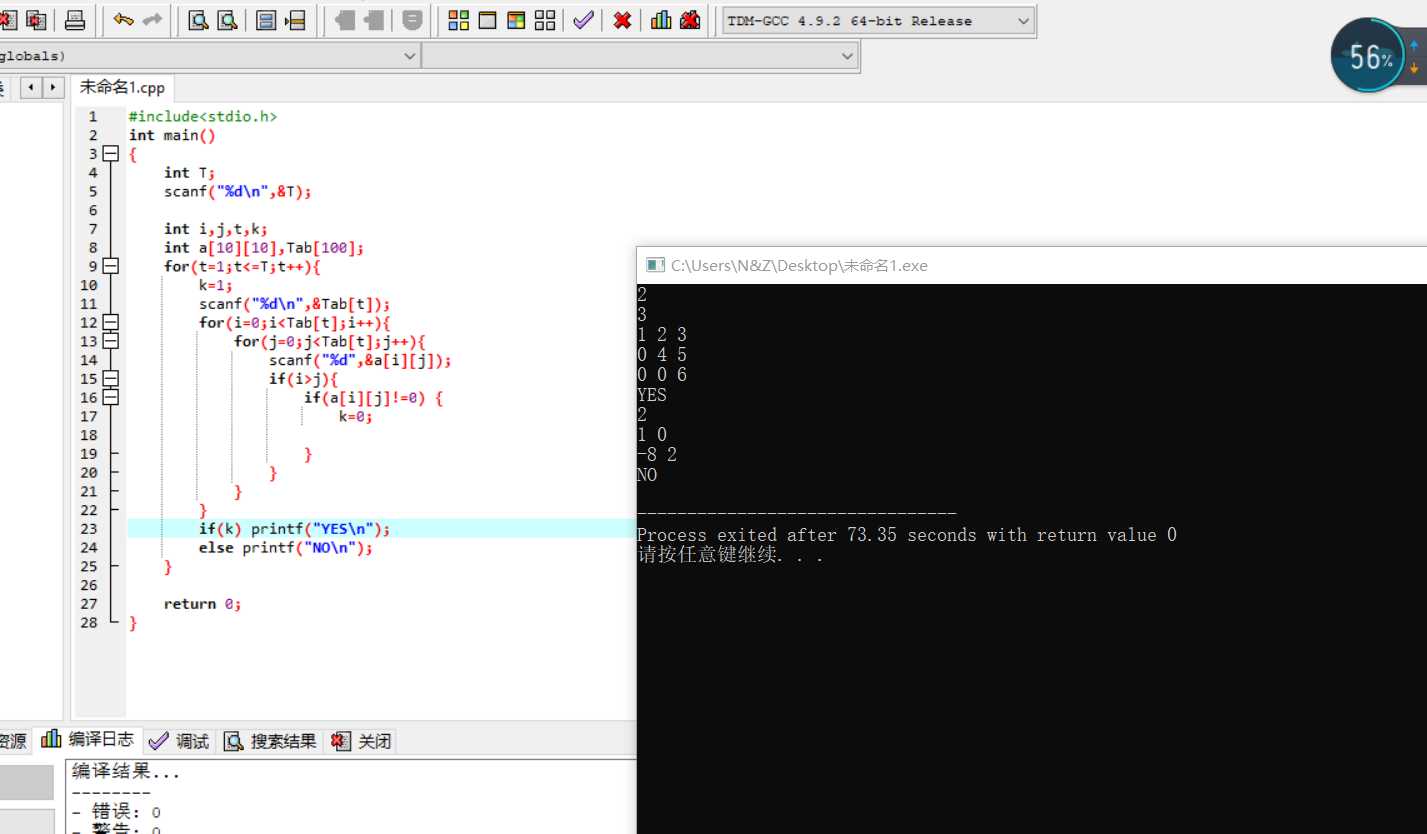Image resolution: width=1427 pixels, height=834 pixels.
Task: Click the Print toolbar icon
Action: coord(75,20)
